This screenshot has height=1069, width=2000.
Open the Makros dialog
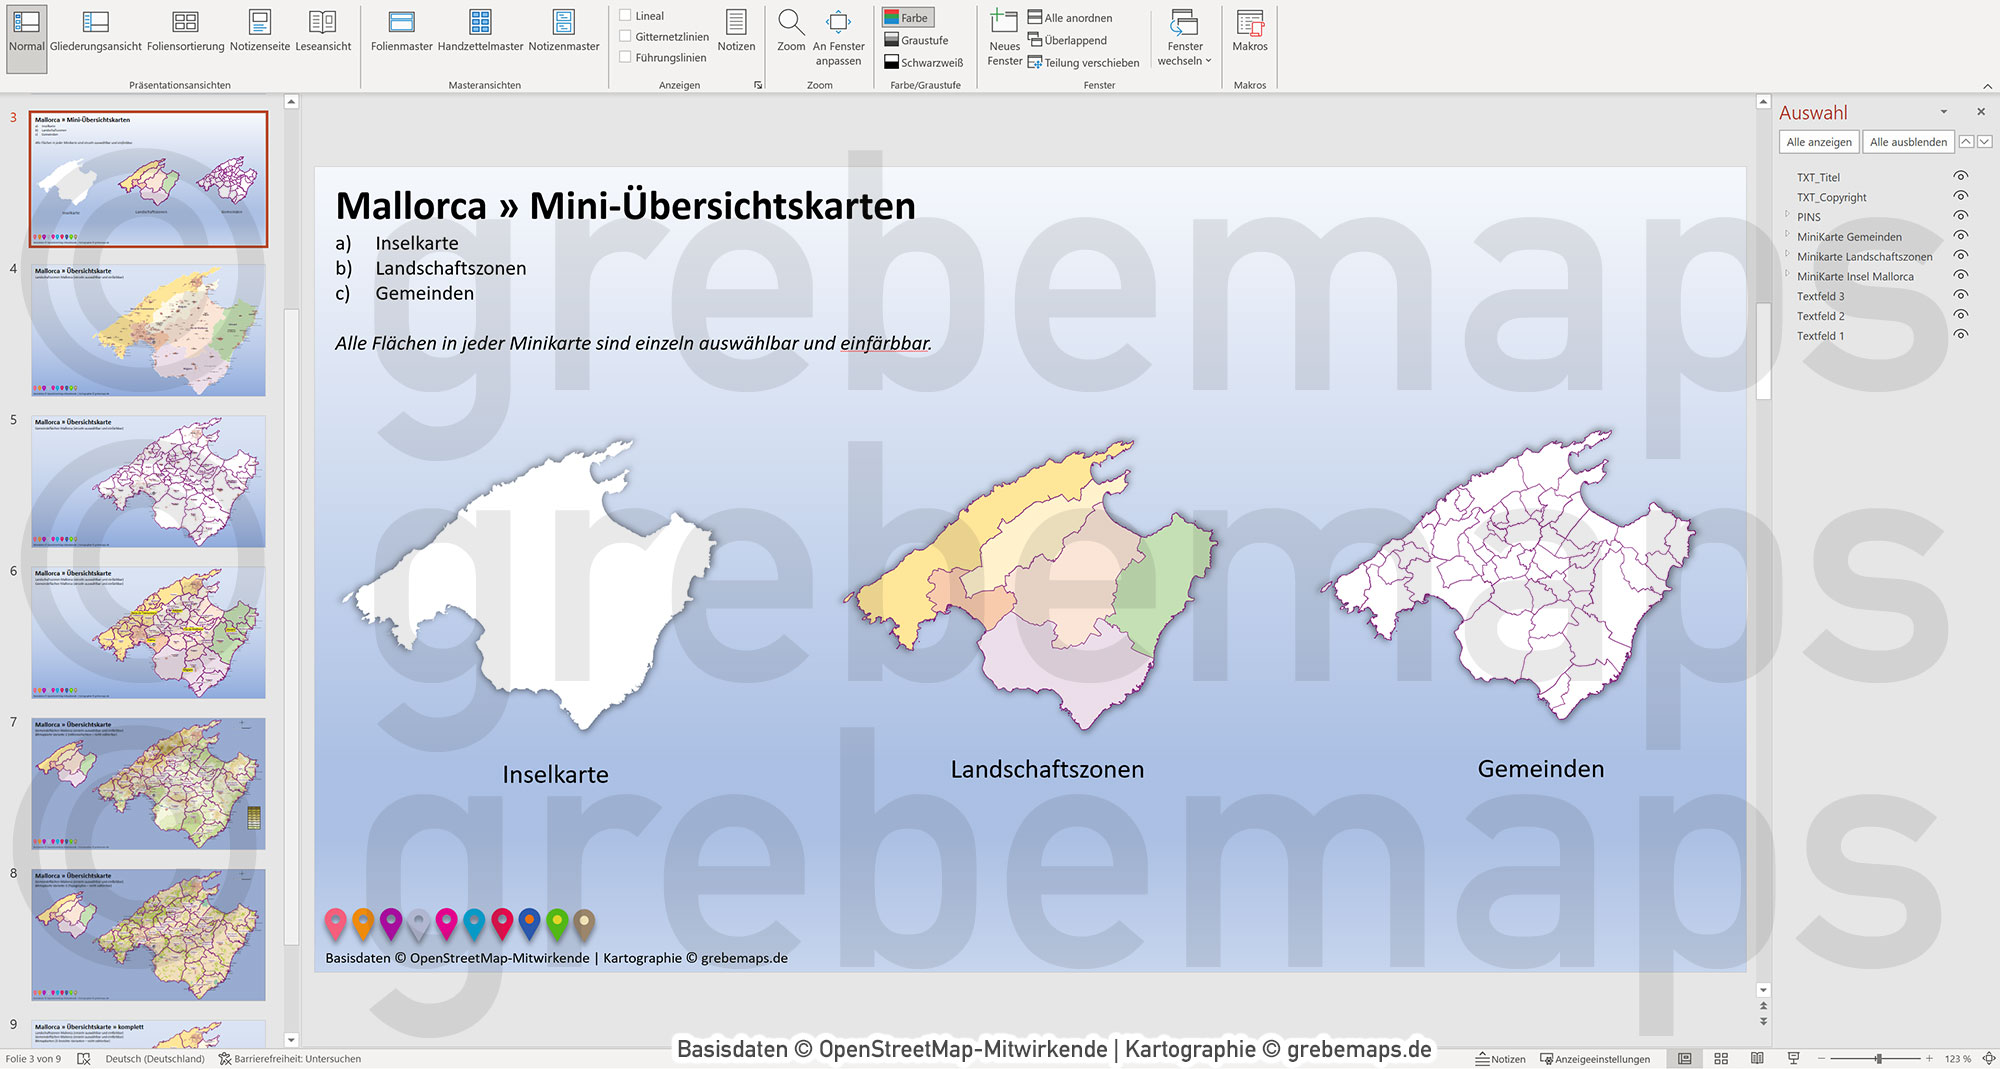pyautogui.click(x=1250, y=30)
